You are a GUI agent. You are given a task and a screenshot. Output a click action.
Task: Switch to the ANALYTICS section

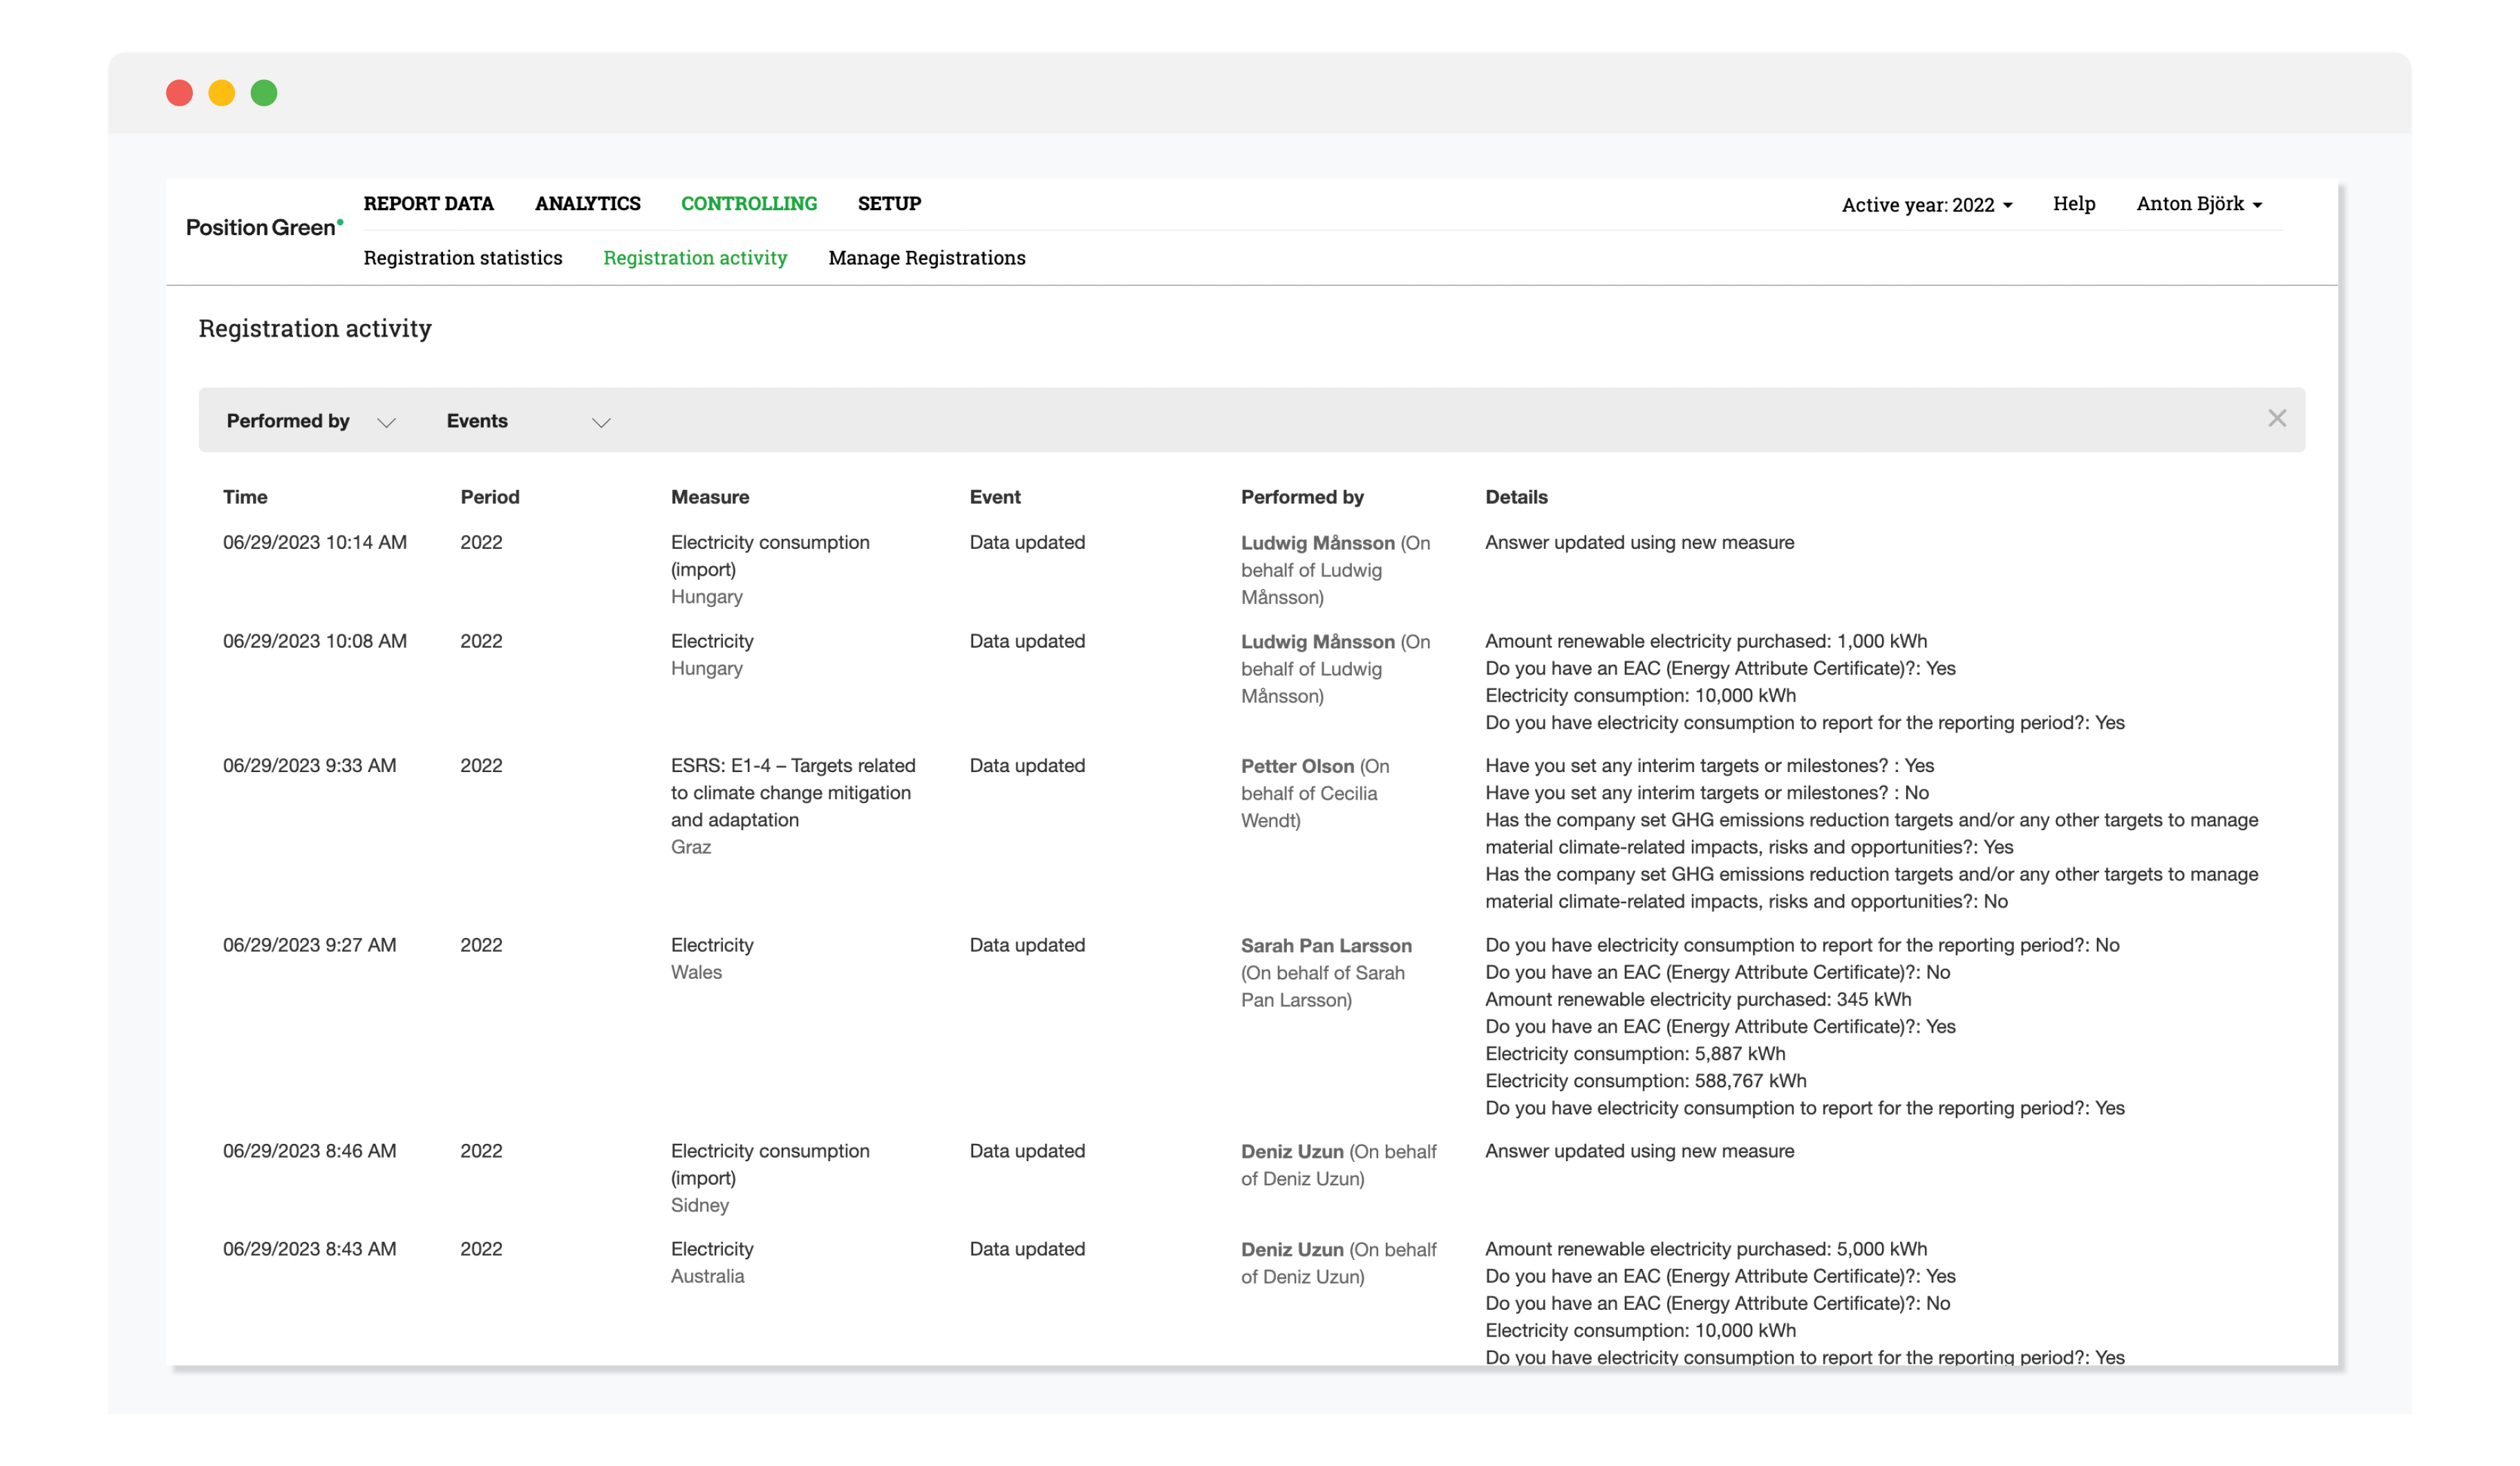pyautogui.click(x=587, y=203)
